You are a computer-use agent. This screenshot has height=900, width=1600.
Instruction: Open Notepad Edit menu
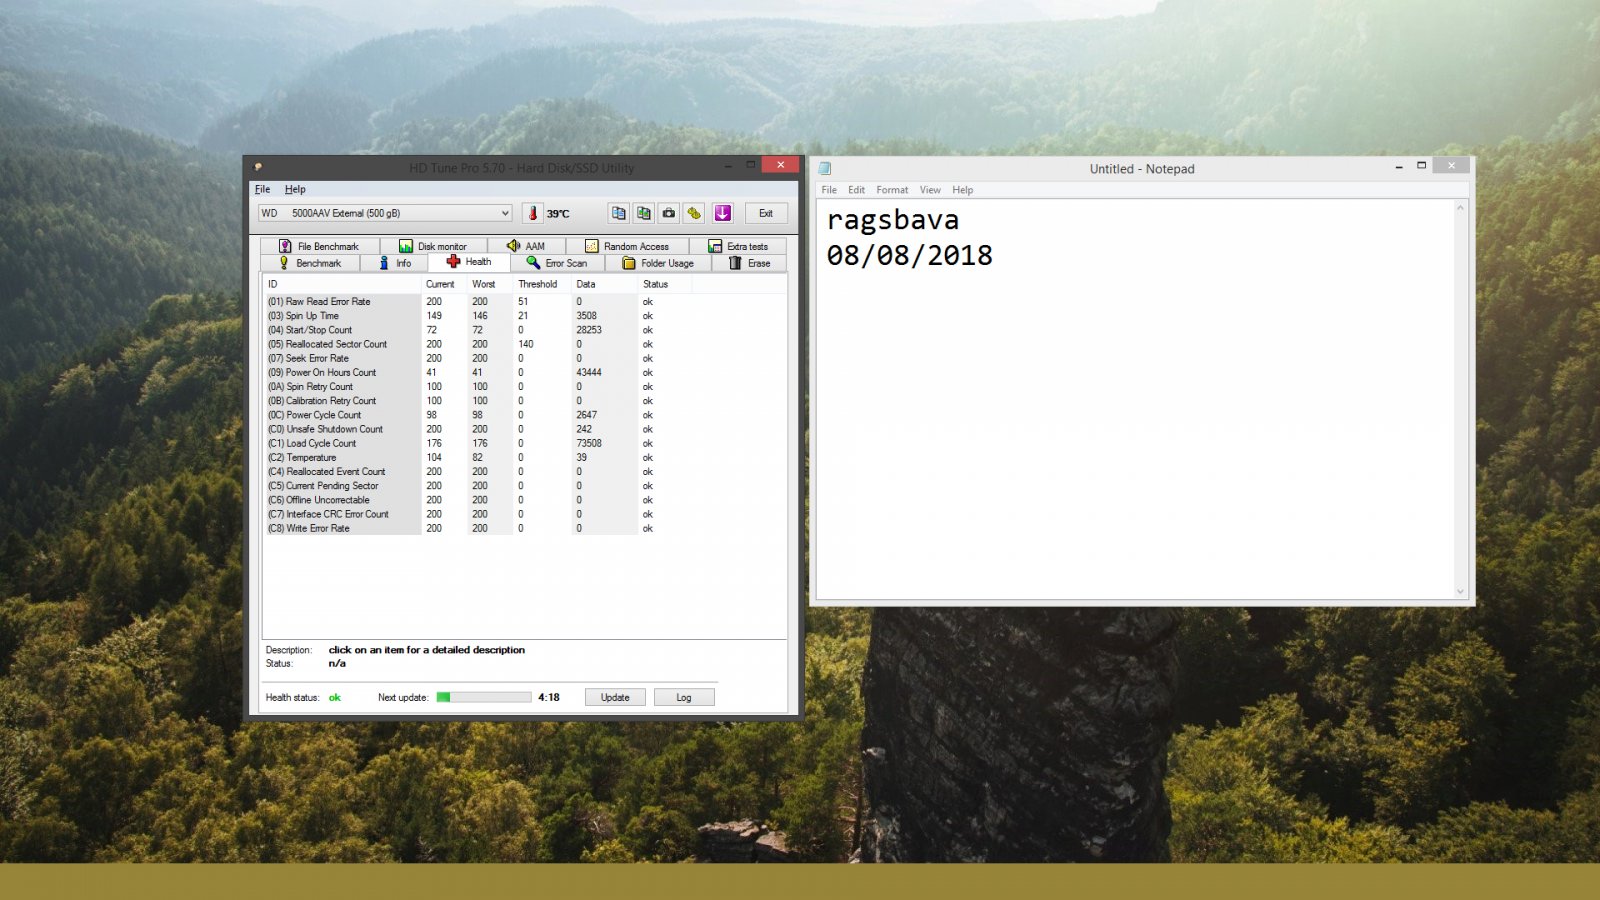(857, 190)
